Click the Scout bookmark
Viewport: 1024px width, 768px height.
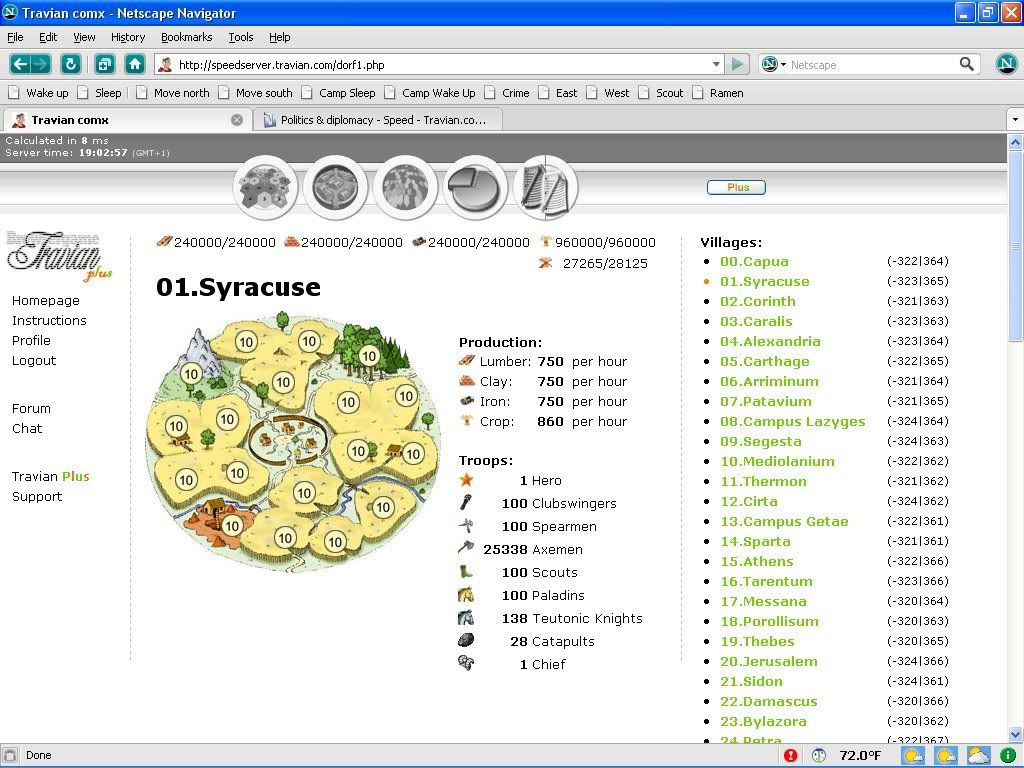click(x=661, y=93)
